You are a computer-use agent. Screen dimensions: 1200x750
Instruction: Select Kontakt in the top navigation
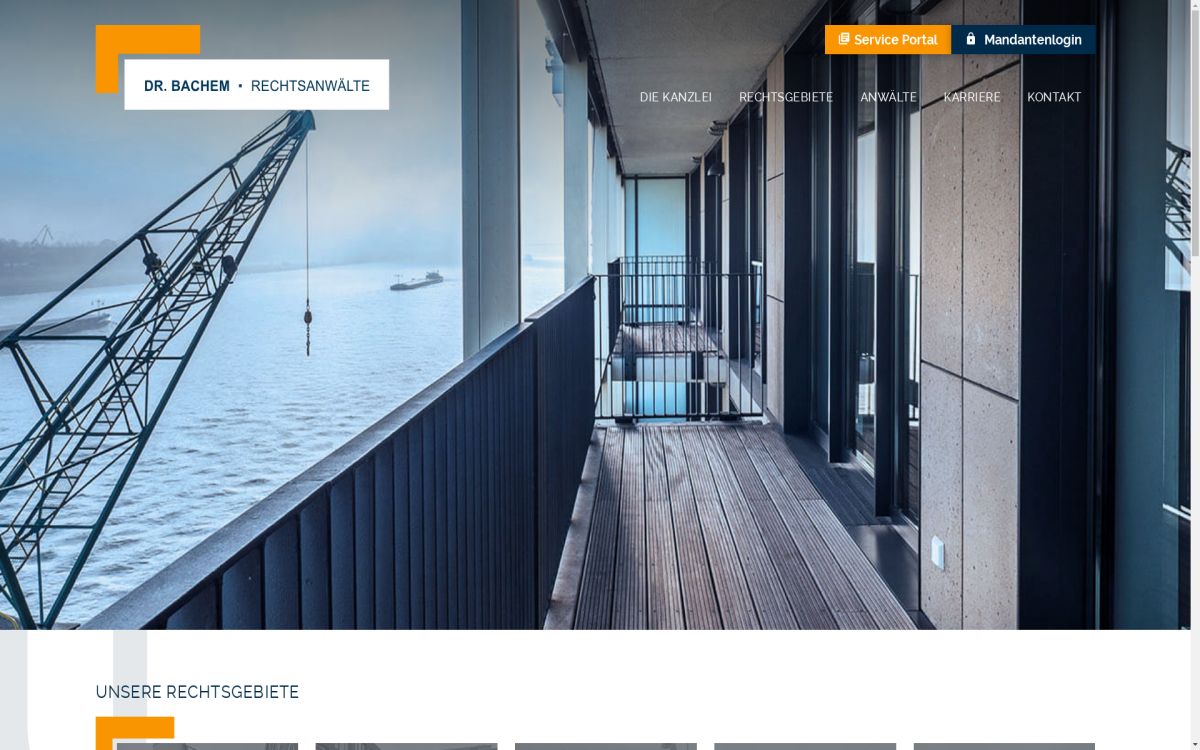(1054, 97)
